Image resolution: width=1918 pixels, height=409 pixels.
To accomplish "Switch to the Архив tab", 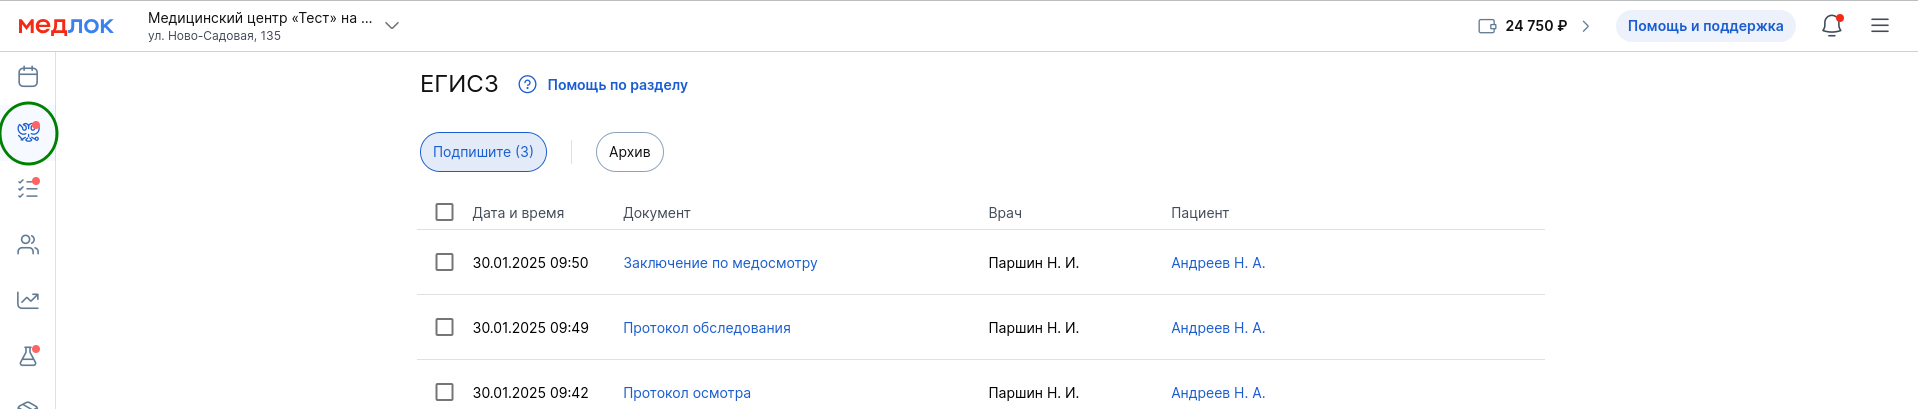I will click(630, 152).
